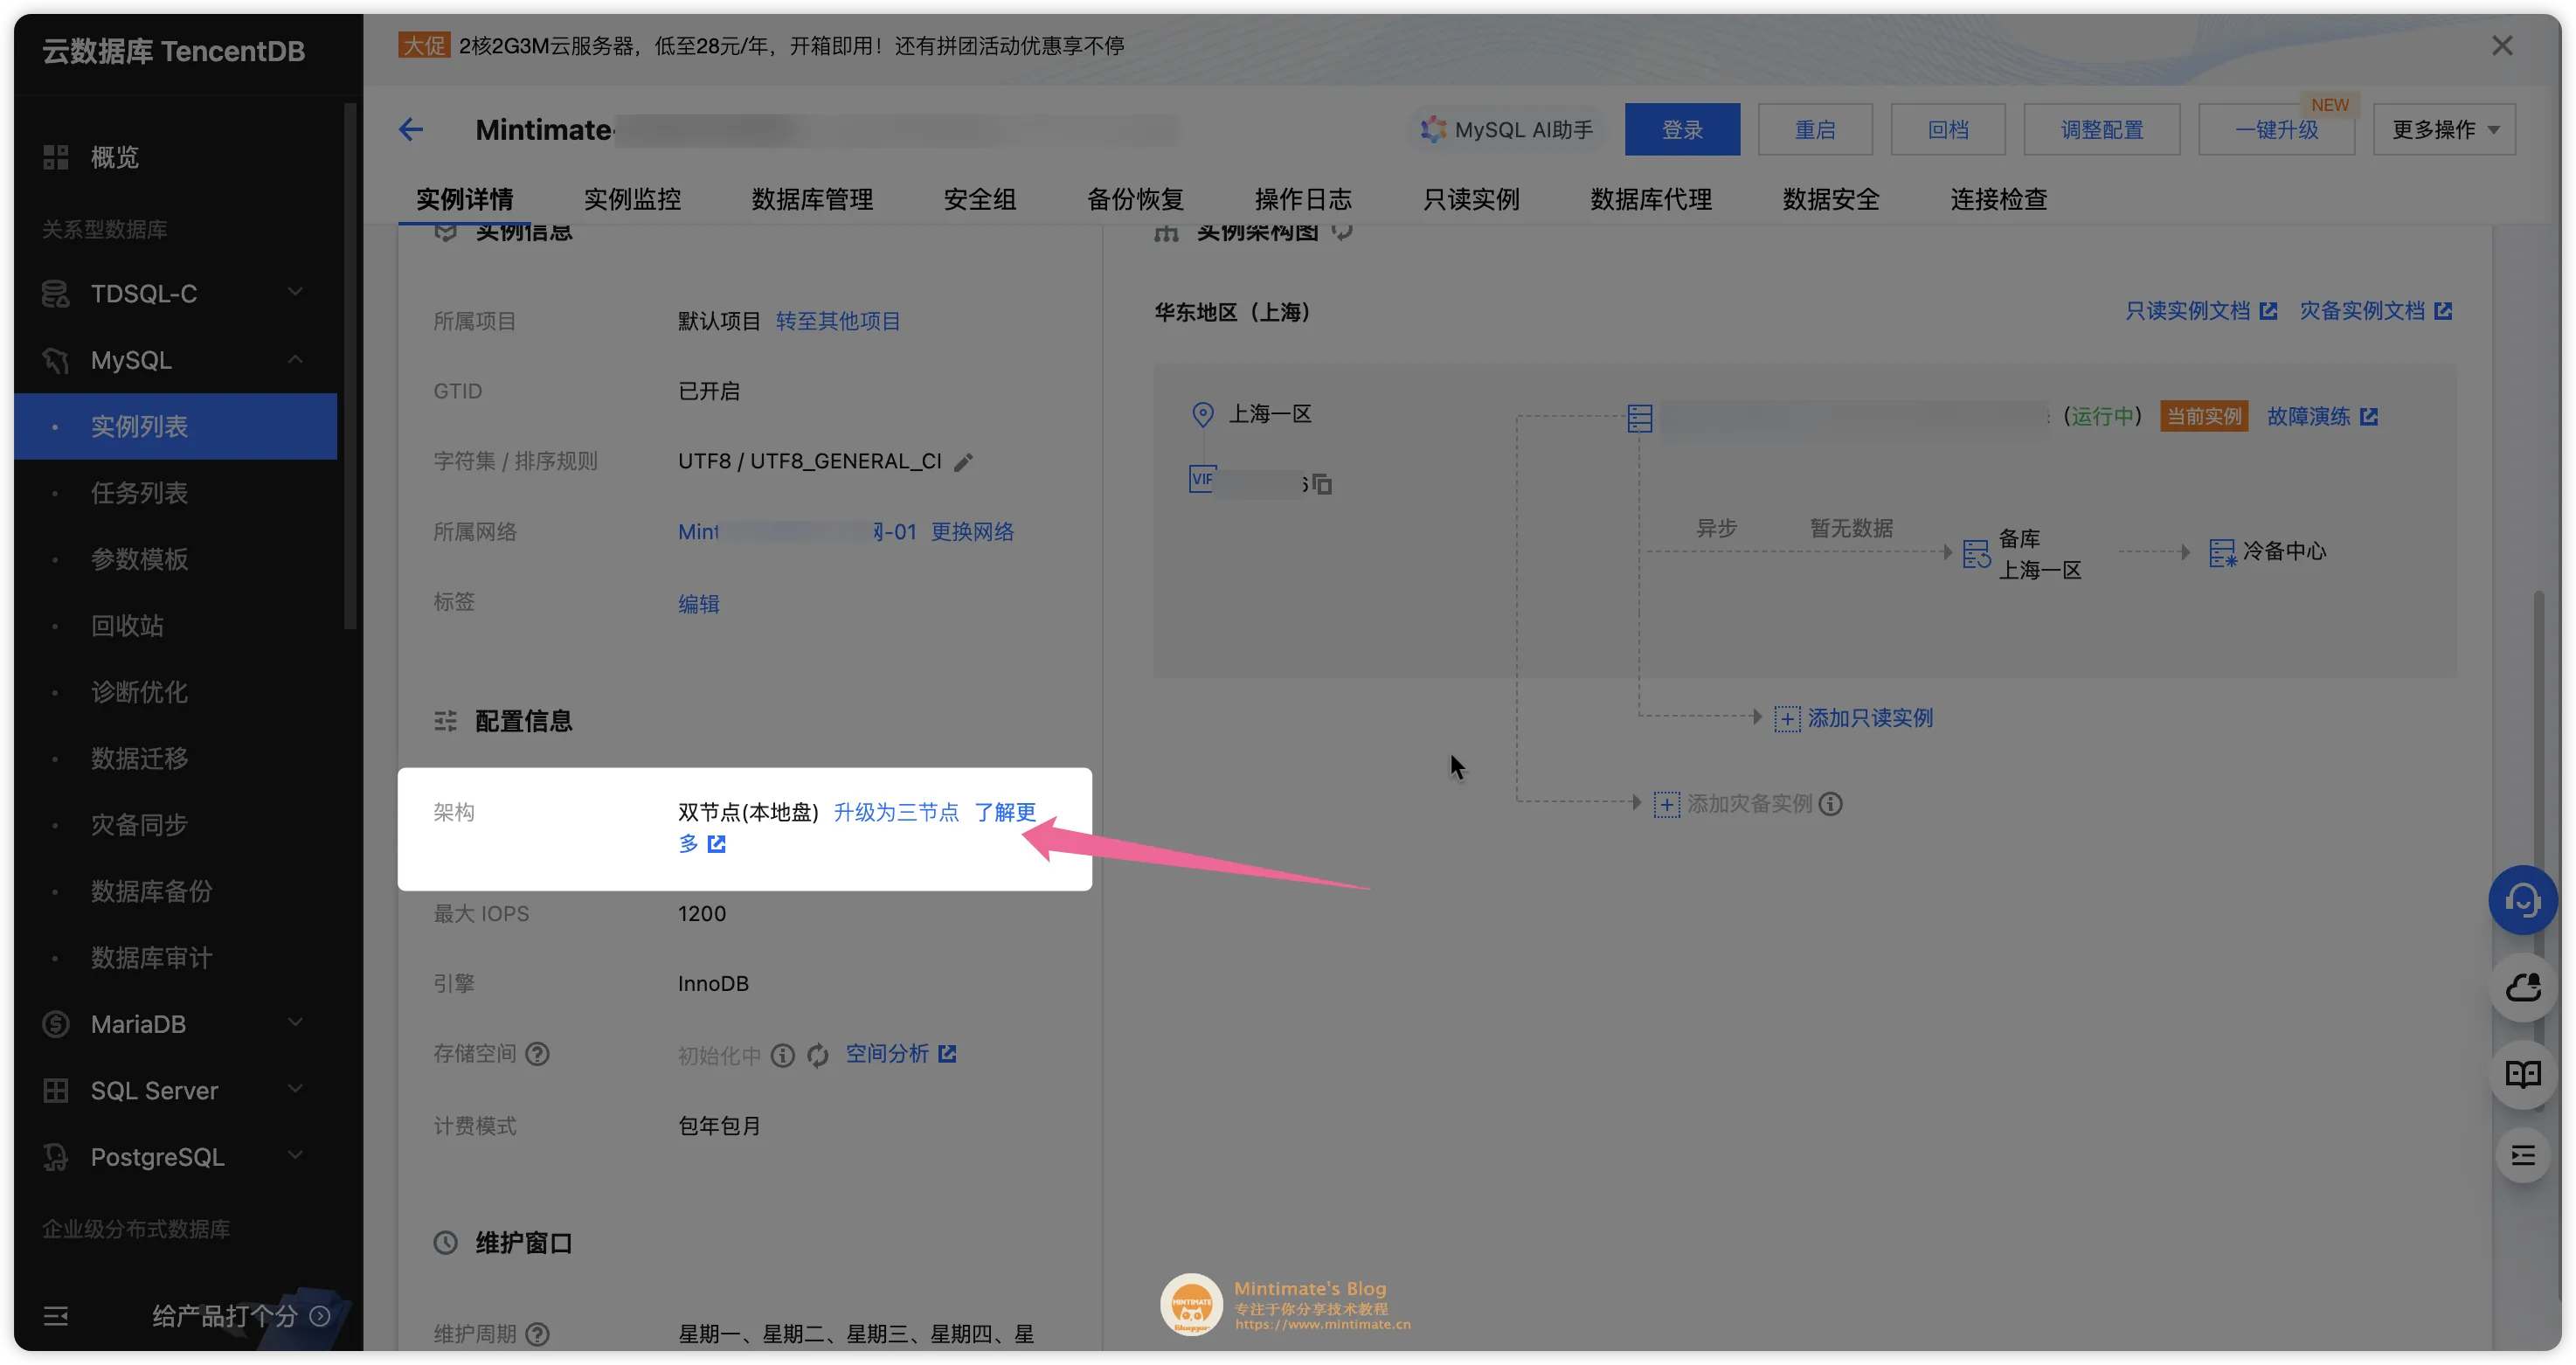Click the plus icon for 添加只读实例

coord(1786,718)
